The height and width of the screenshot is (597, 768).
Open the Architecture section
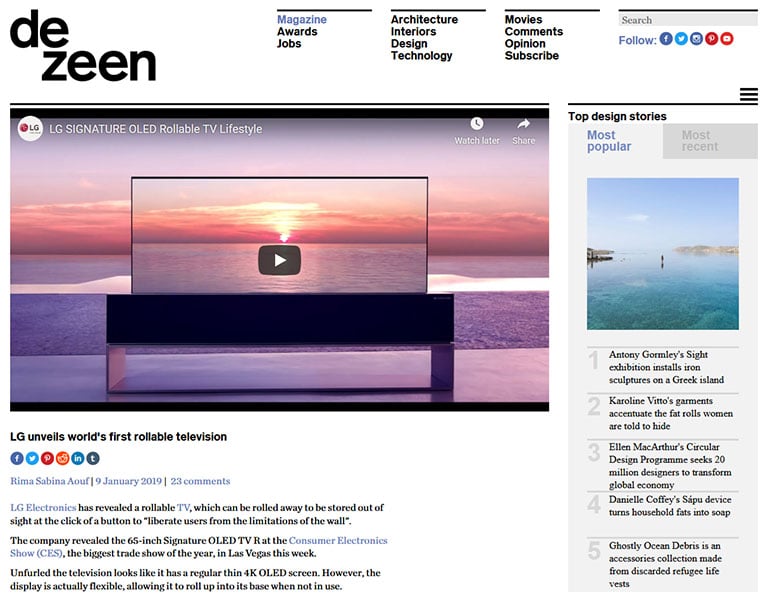pyautogui.click(x=424, y=20)
